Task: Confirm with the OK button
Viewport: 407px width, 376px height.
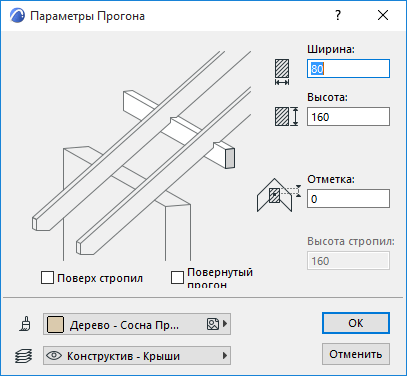Action: 356,323
